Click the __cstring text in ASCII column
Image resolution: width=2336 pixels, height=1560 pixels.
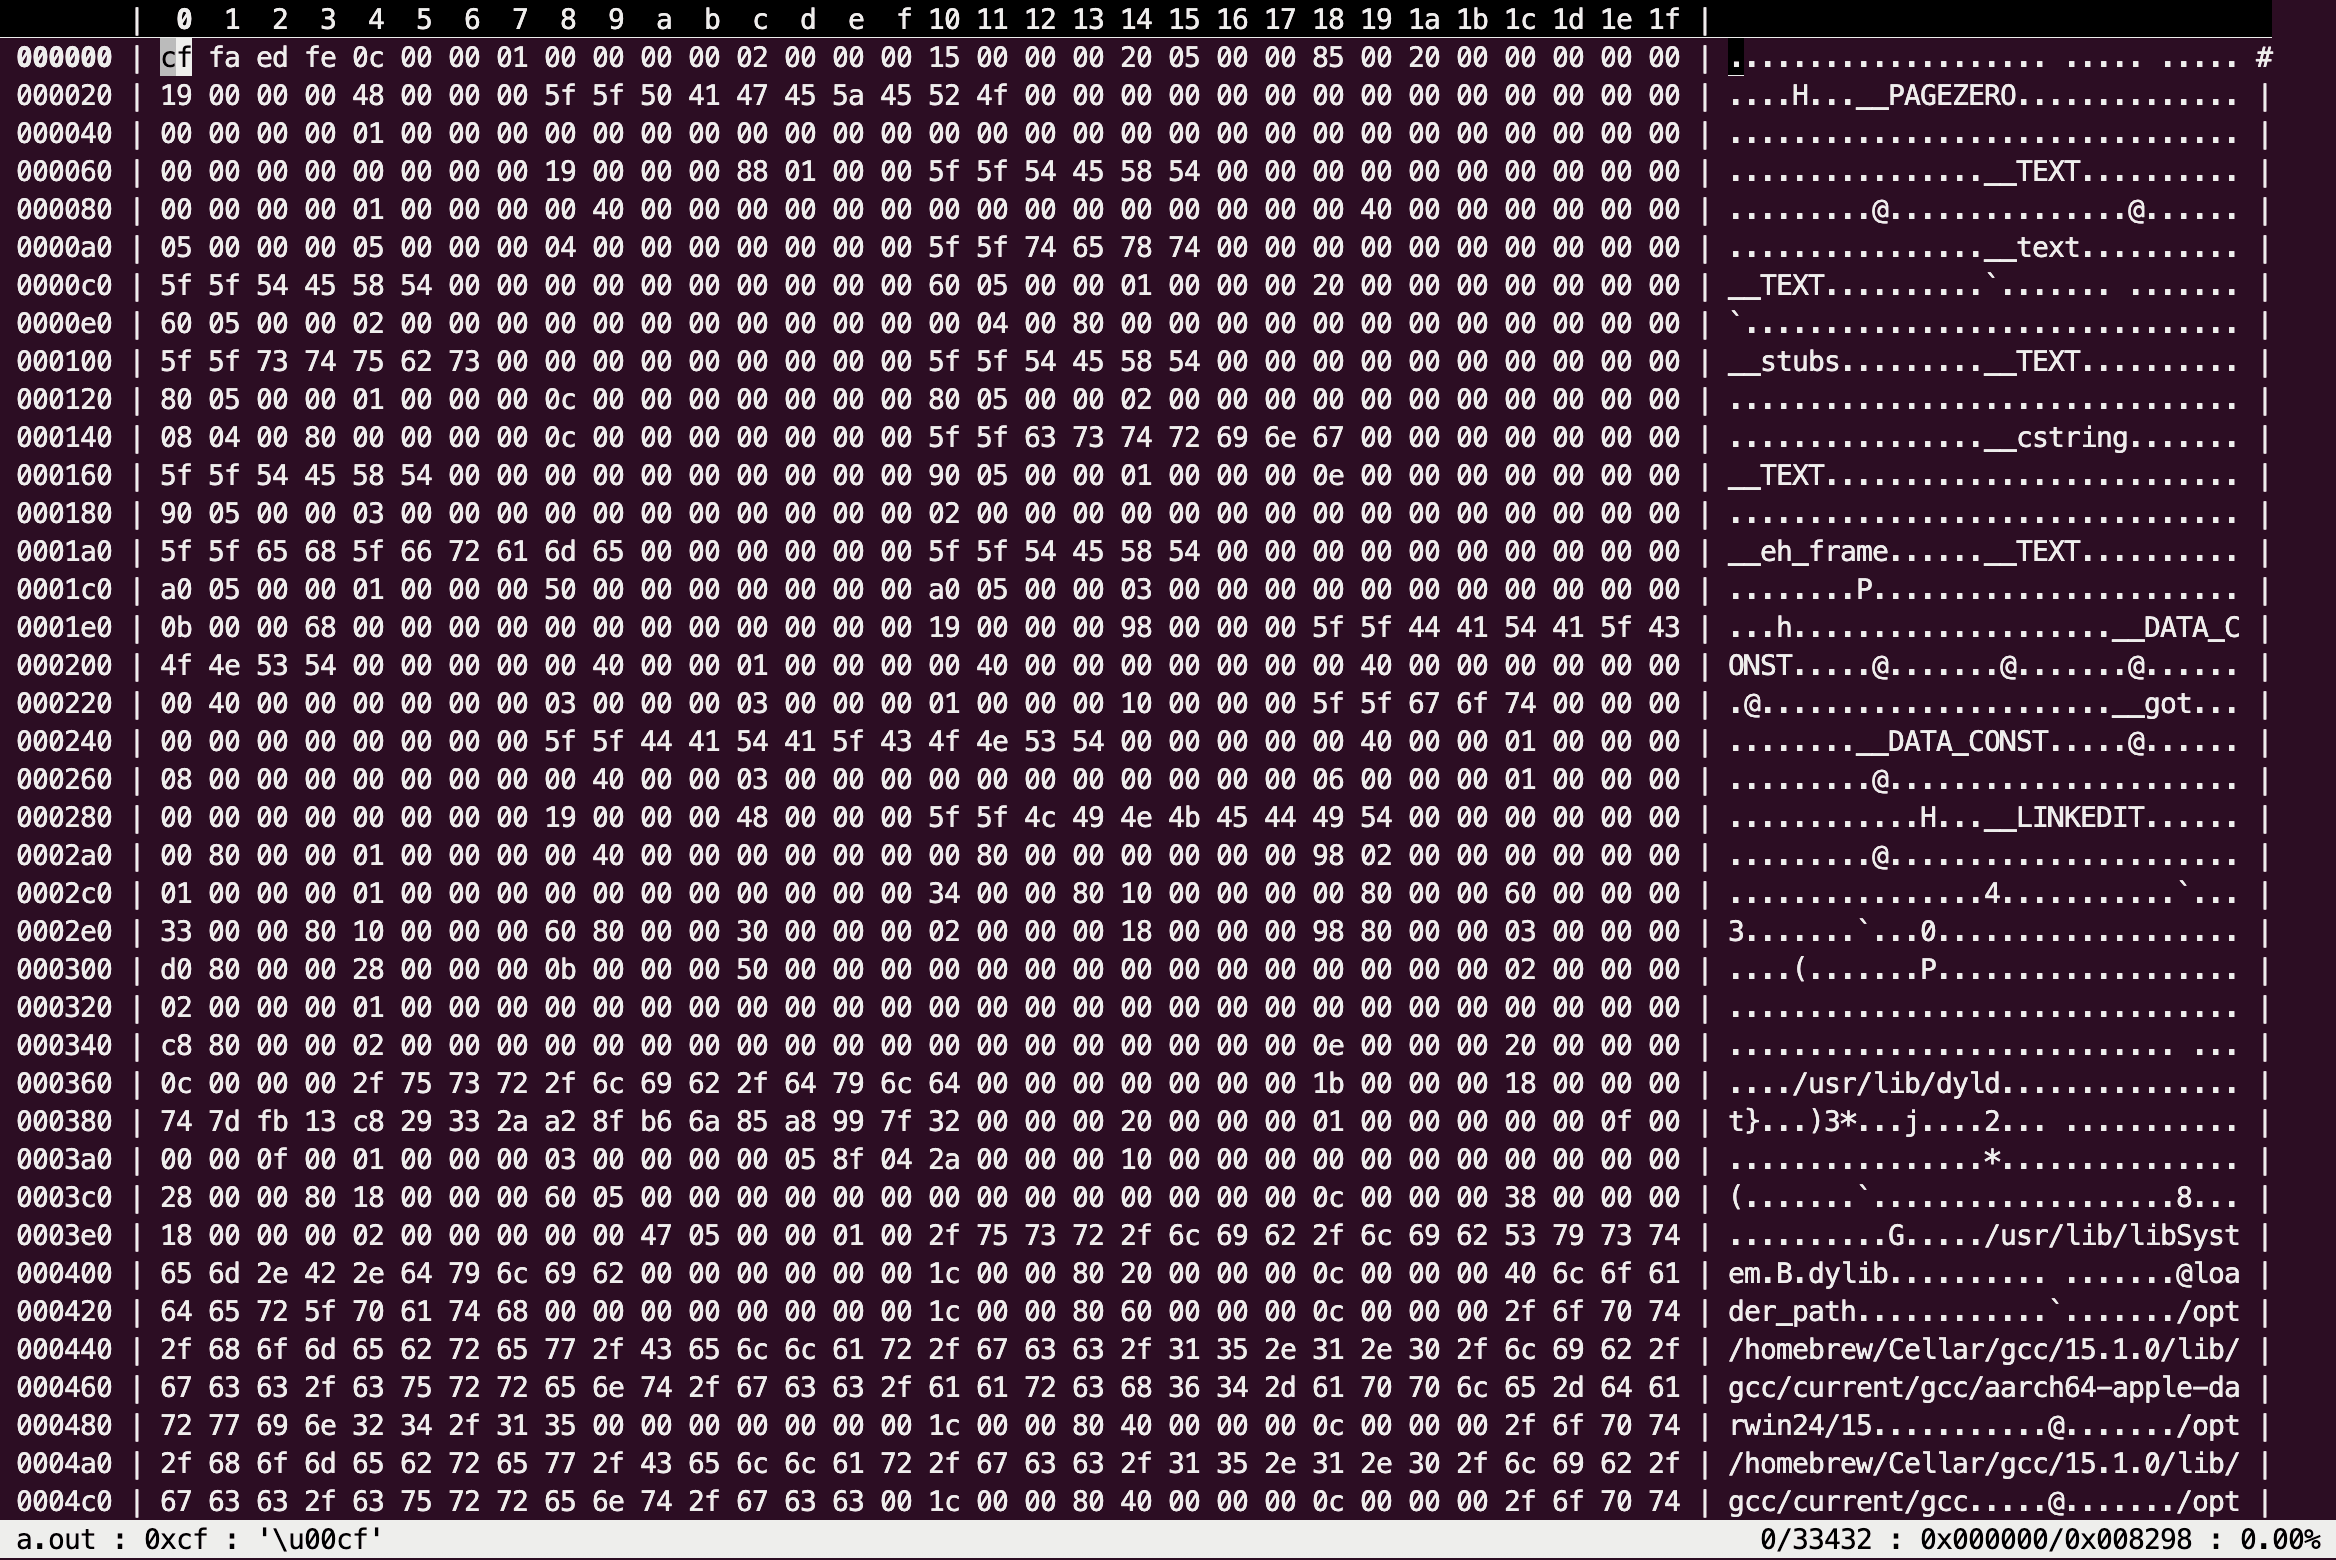point(2056,438)
